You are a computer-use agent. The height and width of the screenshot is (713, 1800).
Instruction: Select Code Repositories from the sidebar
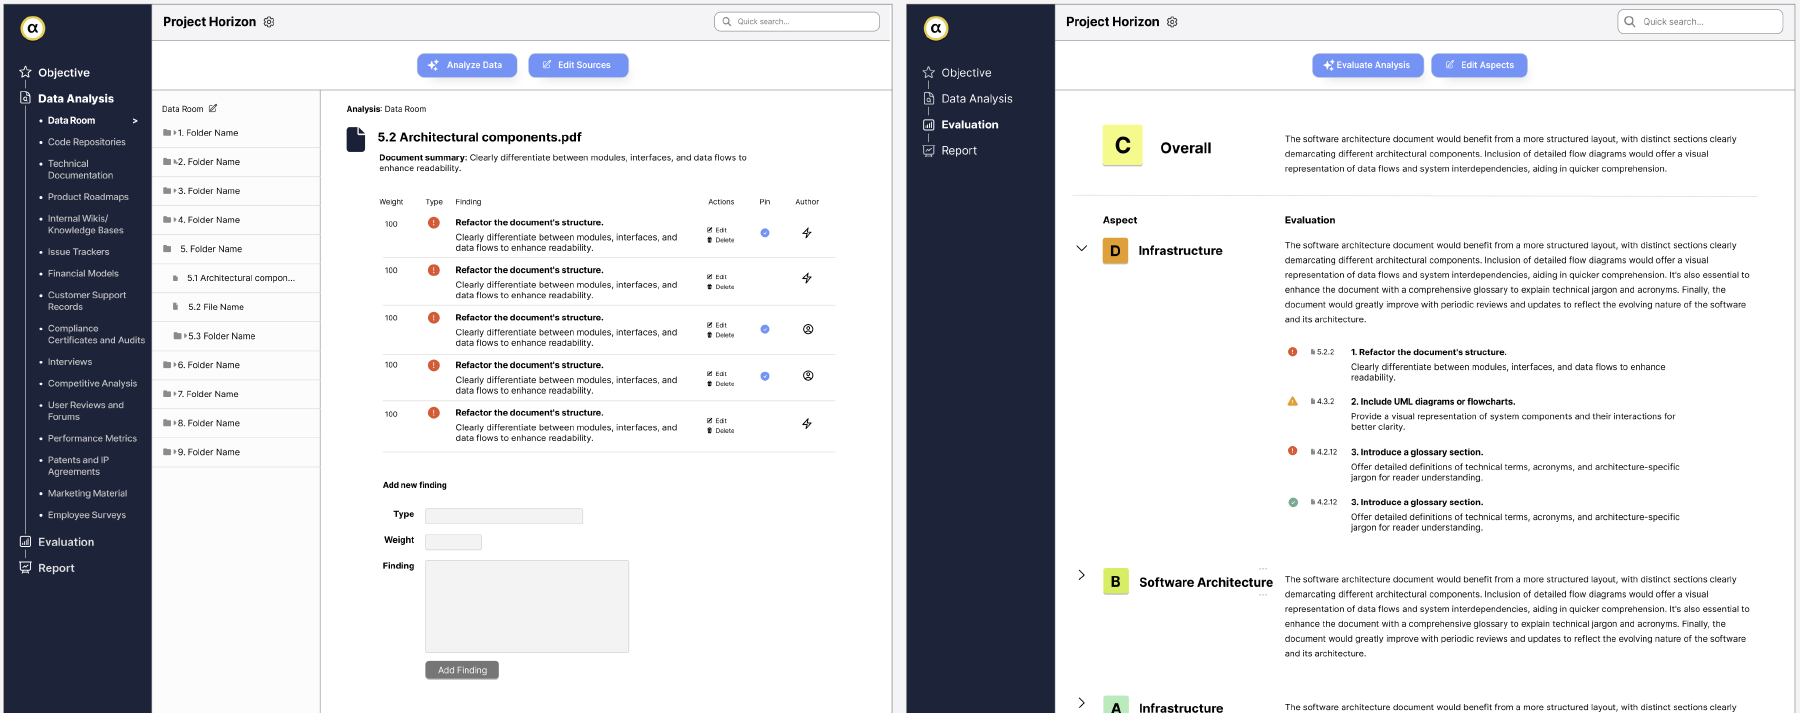87,142
